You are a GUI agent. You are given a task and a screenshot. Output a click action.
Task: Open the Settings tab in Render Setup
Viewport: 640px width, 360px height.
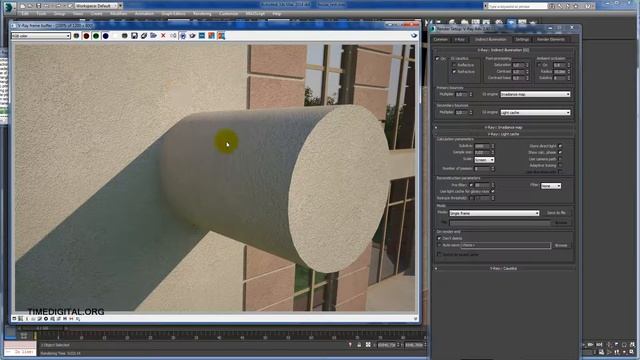[522, 40]
